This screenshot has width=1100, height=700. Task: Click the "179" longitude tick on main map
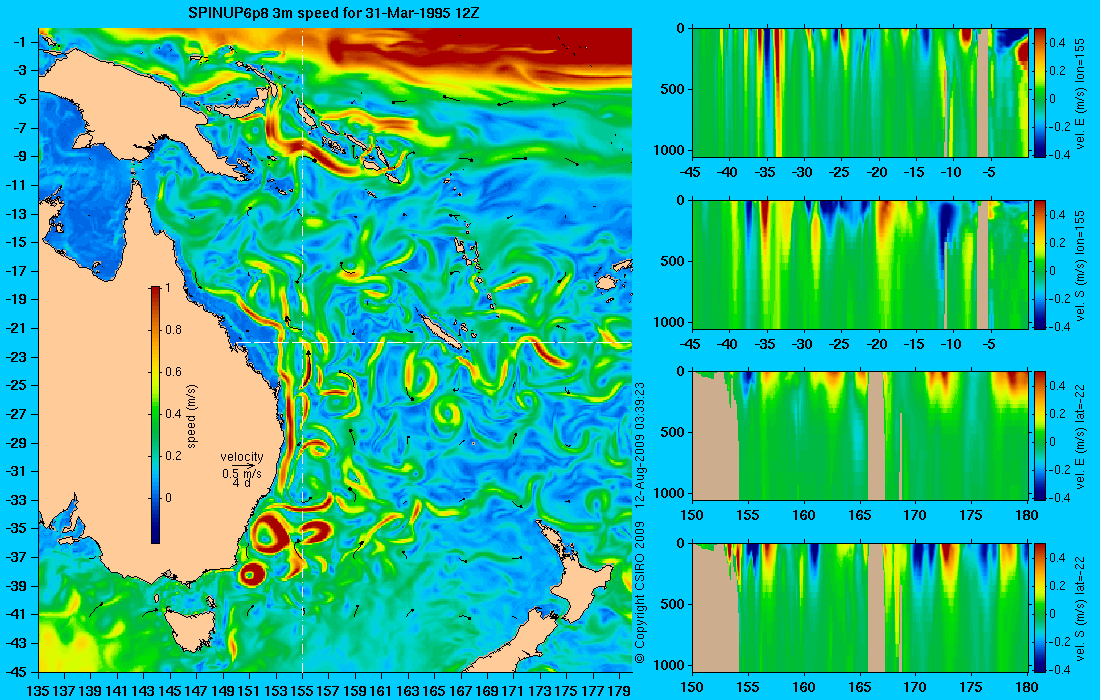click(x=621, y=691)
